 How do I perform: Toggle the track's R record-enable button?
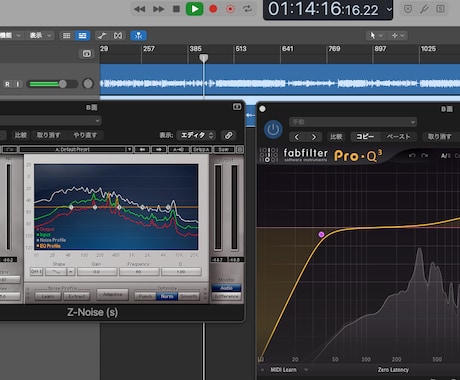point(7,84)
